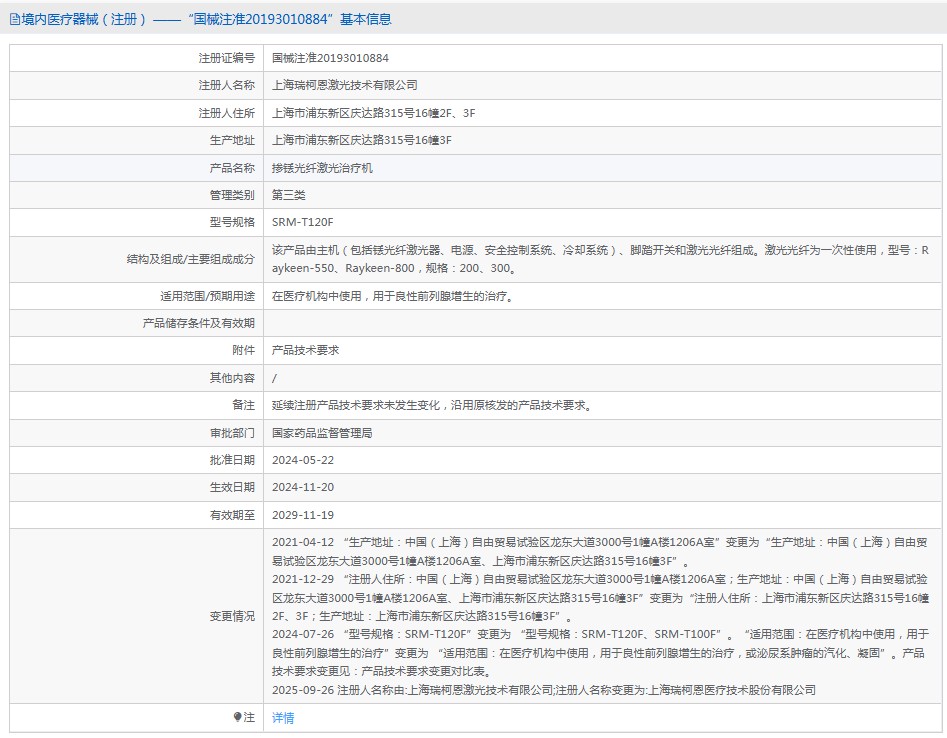Viewport: 947px width, 738px height.
Task: Click the 适用范围/预期用途 description text
Action: (392, 296)
